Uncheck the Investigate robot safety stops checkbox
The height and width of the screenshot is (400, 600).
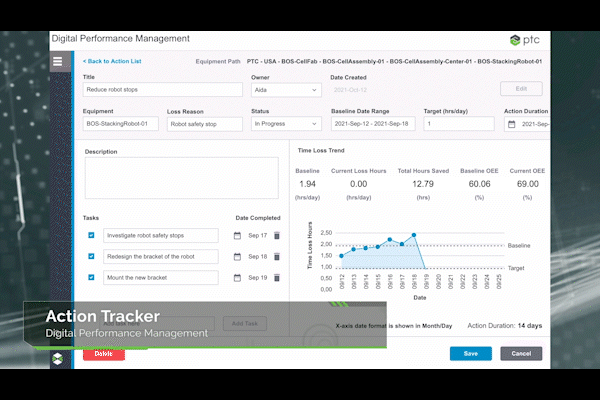coord(91,235)
